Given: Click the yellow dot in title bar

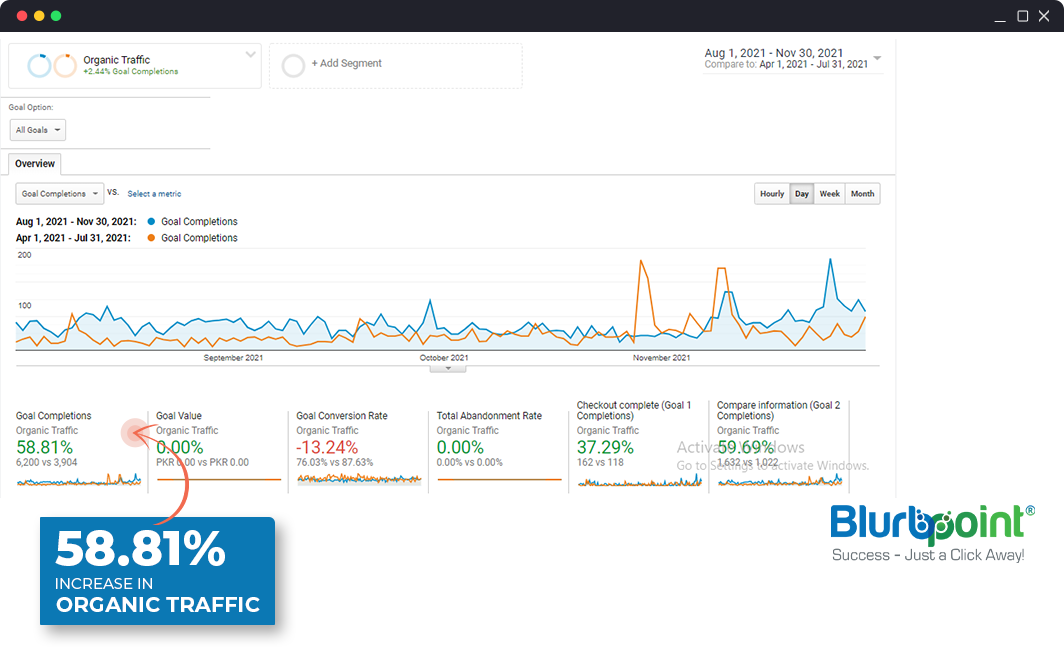Looking at the screenshot, I should point(39,16).
